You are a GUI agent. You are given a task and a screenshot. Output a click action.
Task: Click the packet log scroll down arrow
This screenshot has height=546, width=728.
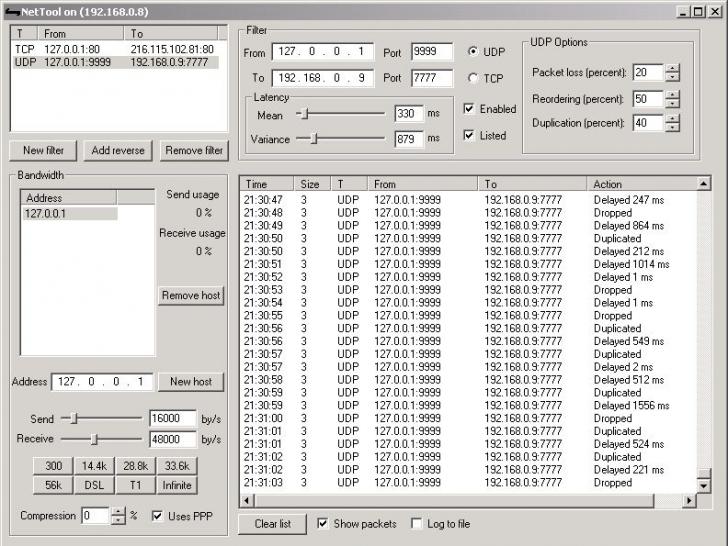pyautogui.click(x=704, y=486)
